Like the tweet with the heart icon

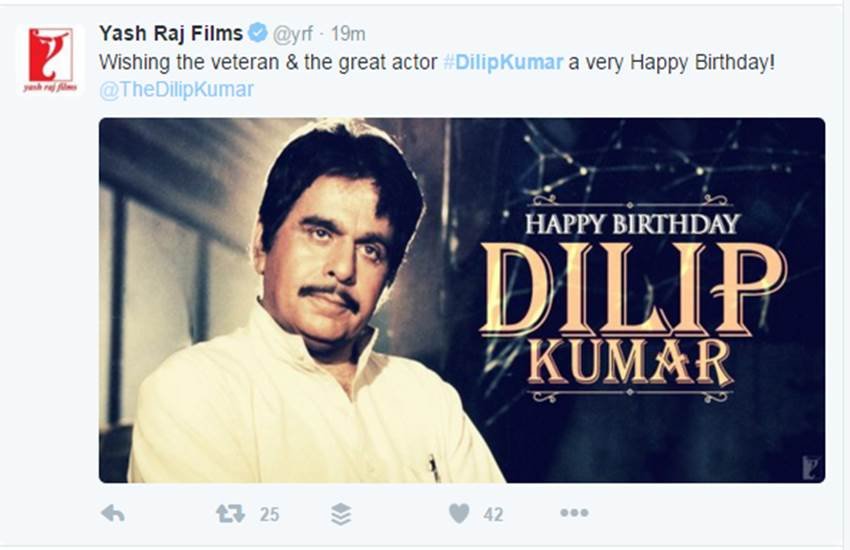[x=459, y=513]
